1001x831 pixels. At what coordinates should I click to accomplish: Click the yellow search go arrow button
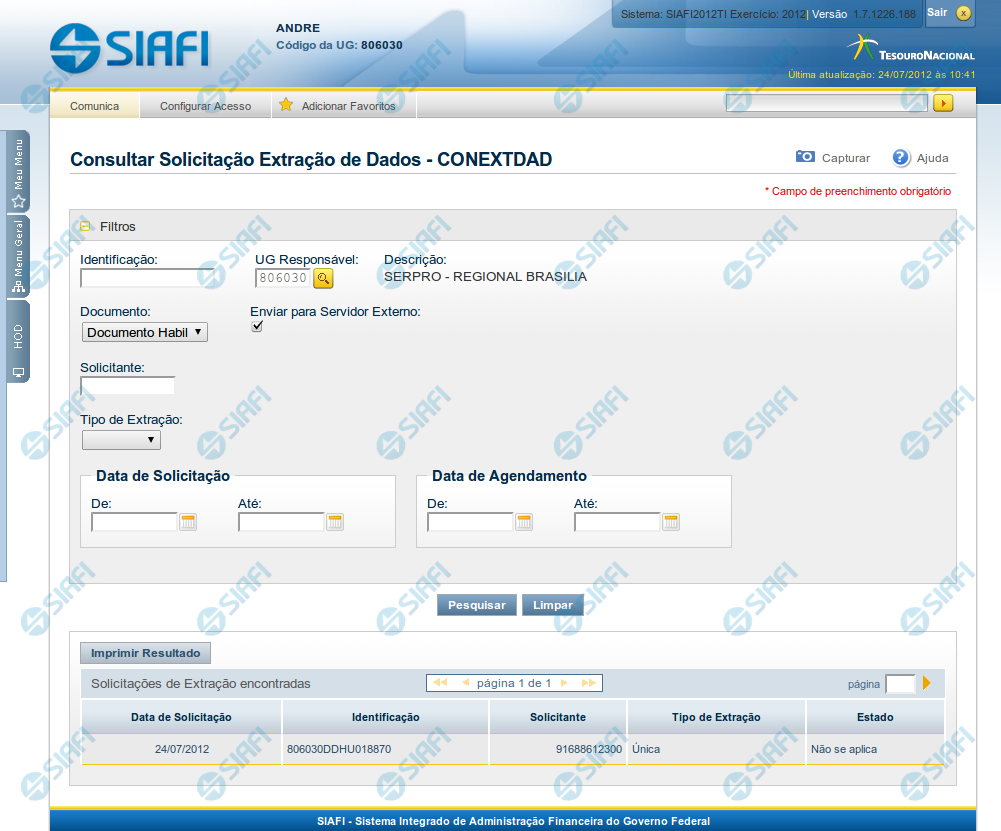pyautogui.click(x=942, y=103)
